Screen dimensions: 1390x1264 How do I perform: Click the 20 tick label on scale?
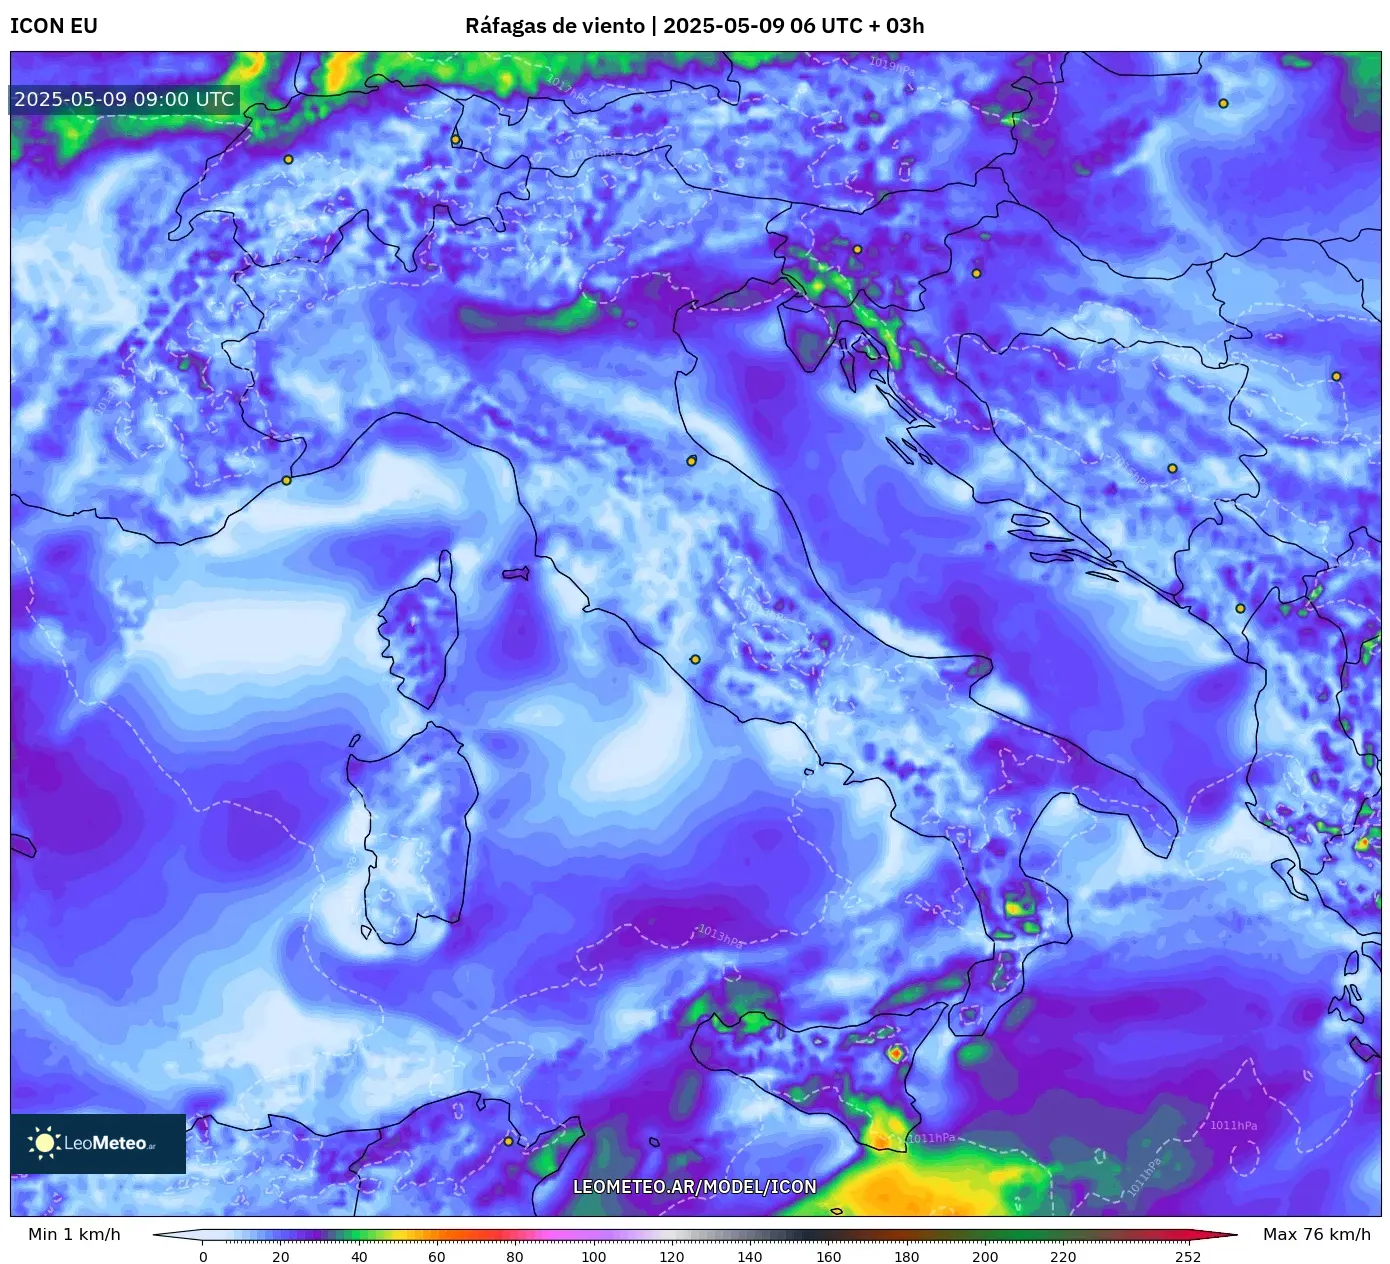pos(281,1257)
